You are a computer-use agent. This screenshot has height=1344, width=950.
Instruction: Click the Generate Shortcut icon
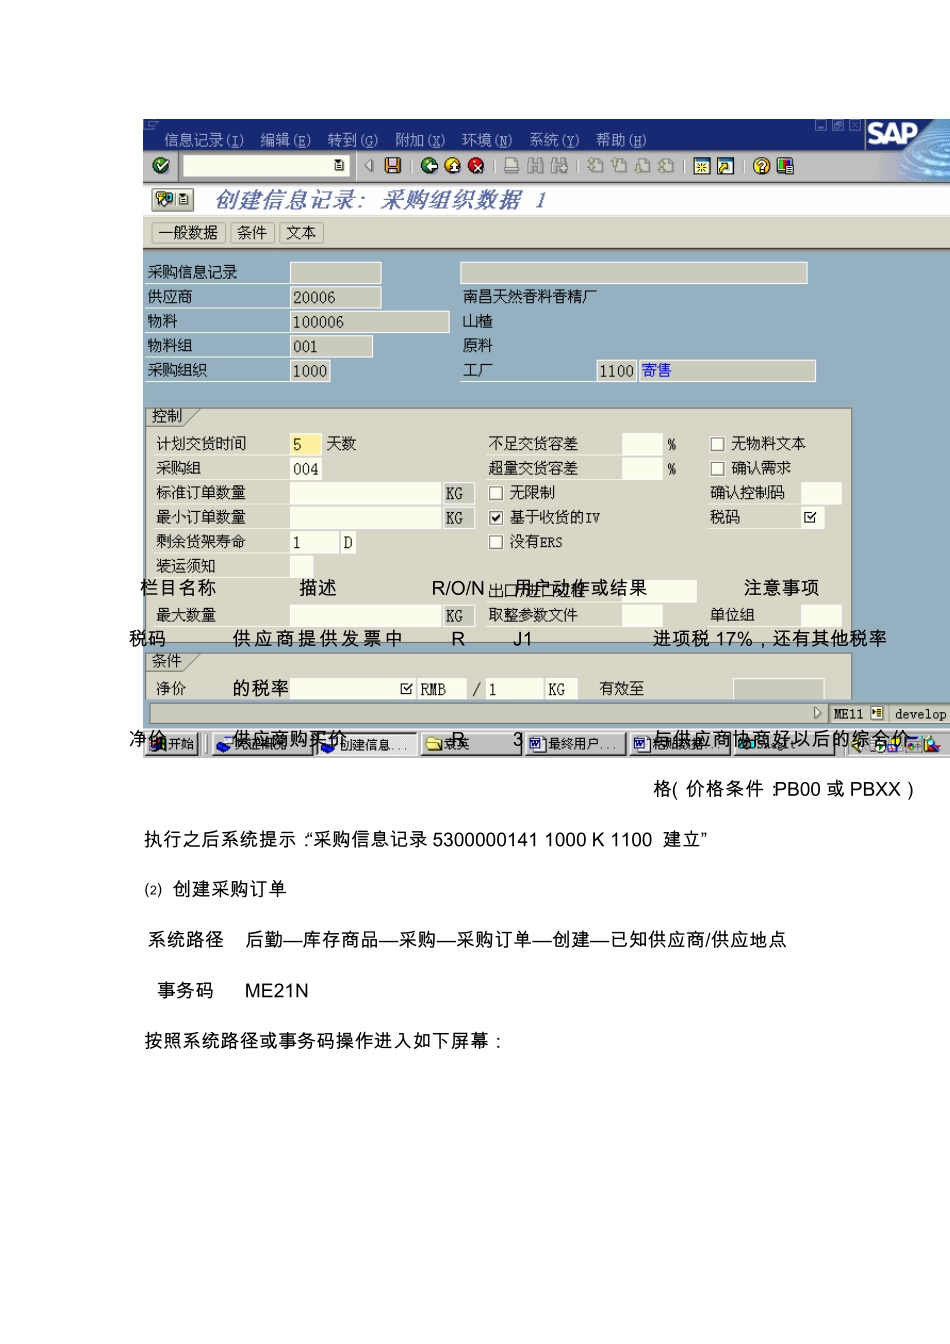725,165
